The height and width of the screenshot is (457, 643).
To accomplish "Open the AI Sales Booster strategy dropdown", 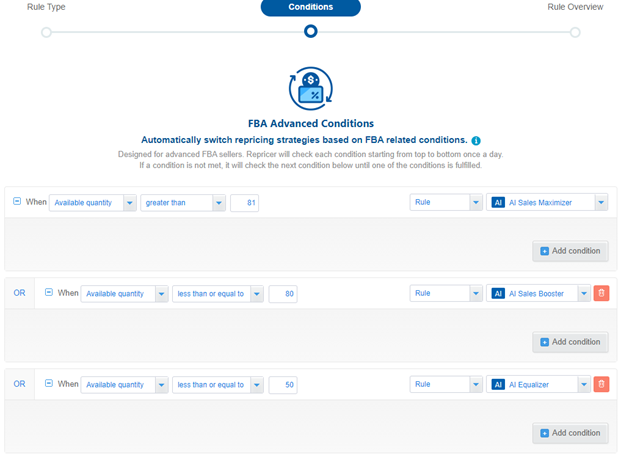I will pyautogui.click(x=538, y=293).
